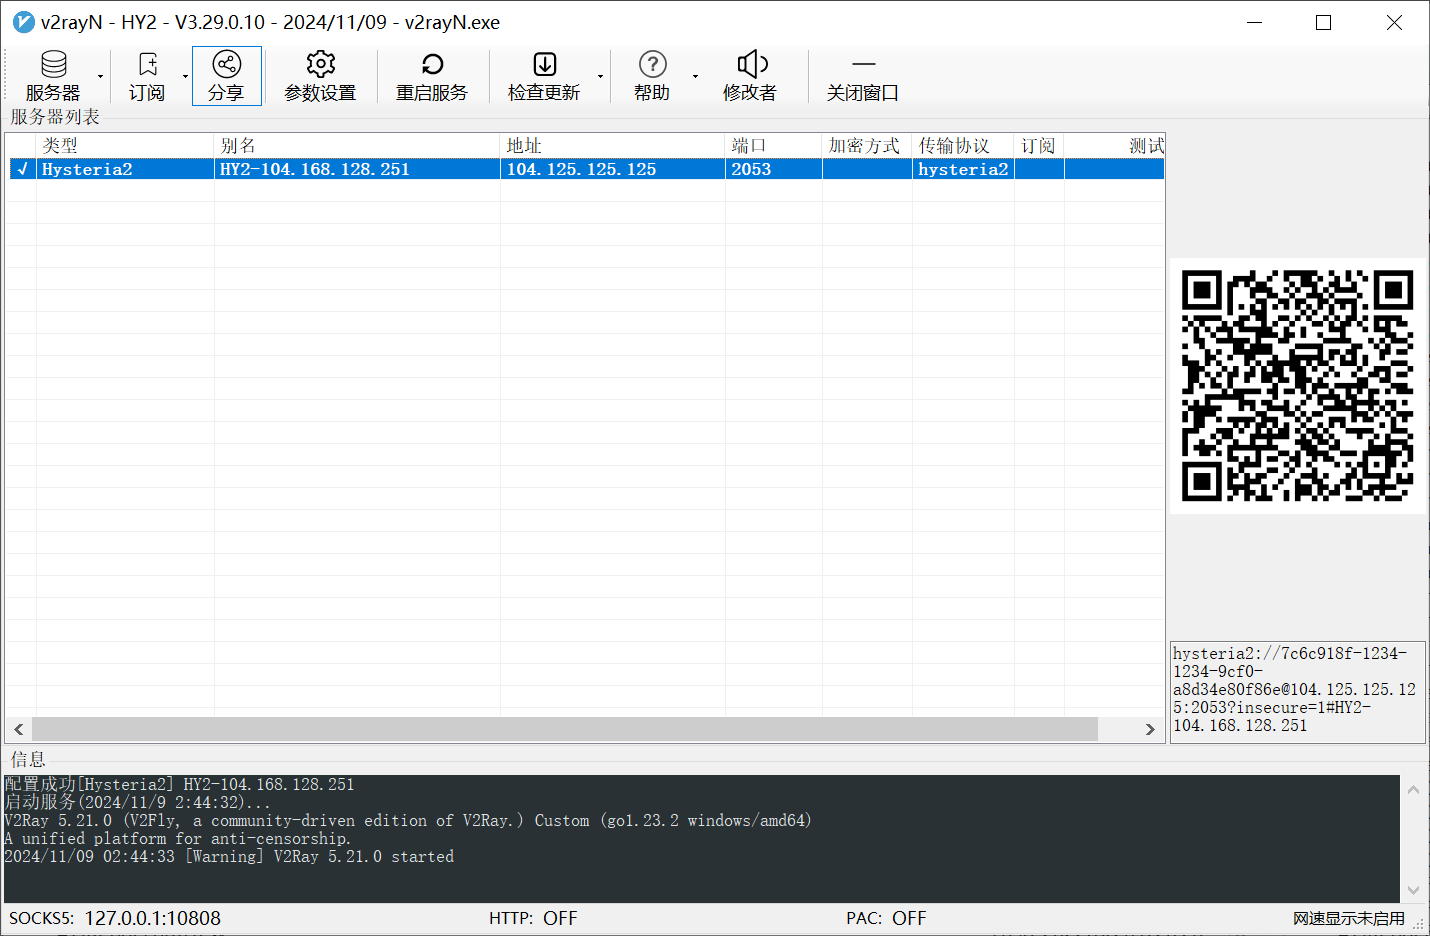Screen dimensions: 1430x936
Task: Click the 检查更新 (Check update) icon
Action: 544,65
